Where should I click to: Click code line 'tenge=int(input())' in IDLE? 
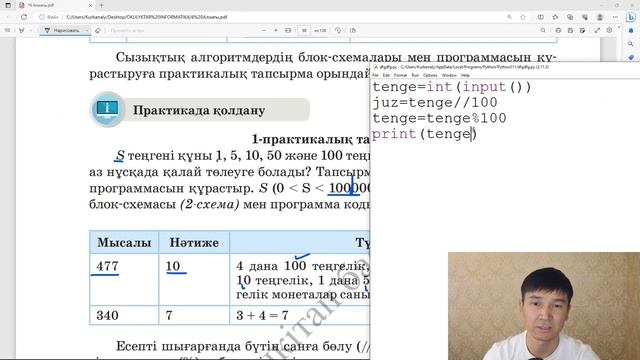(452, 87)
